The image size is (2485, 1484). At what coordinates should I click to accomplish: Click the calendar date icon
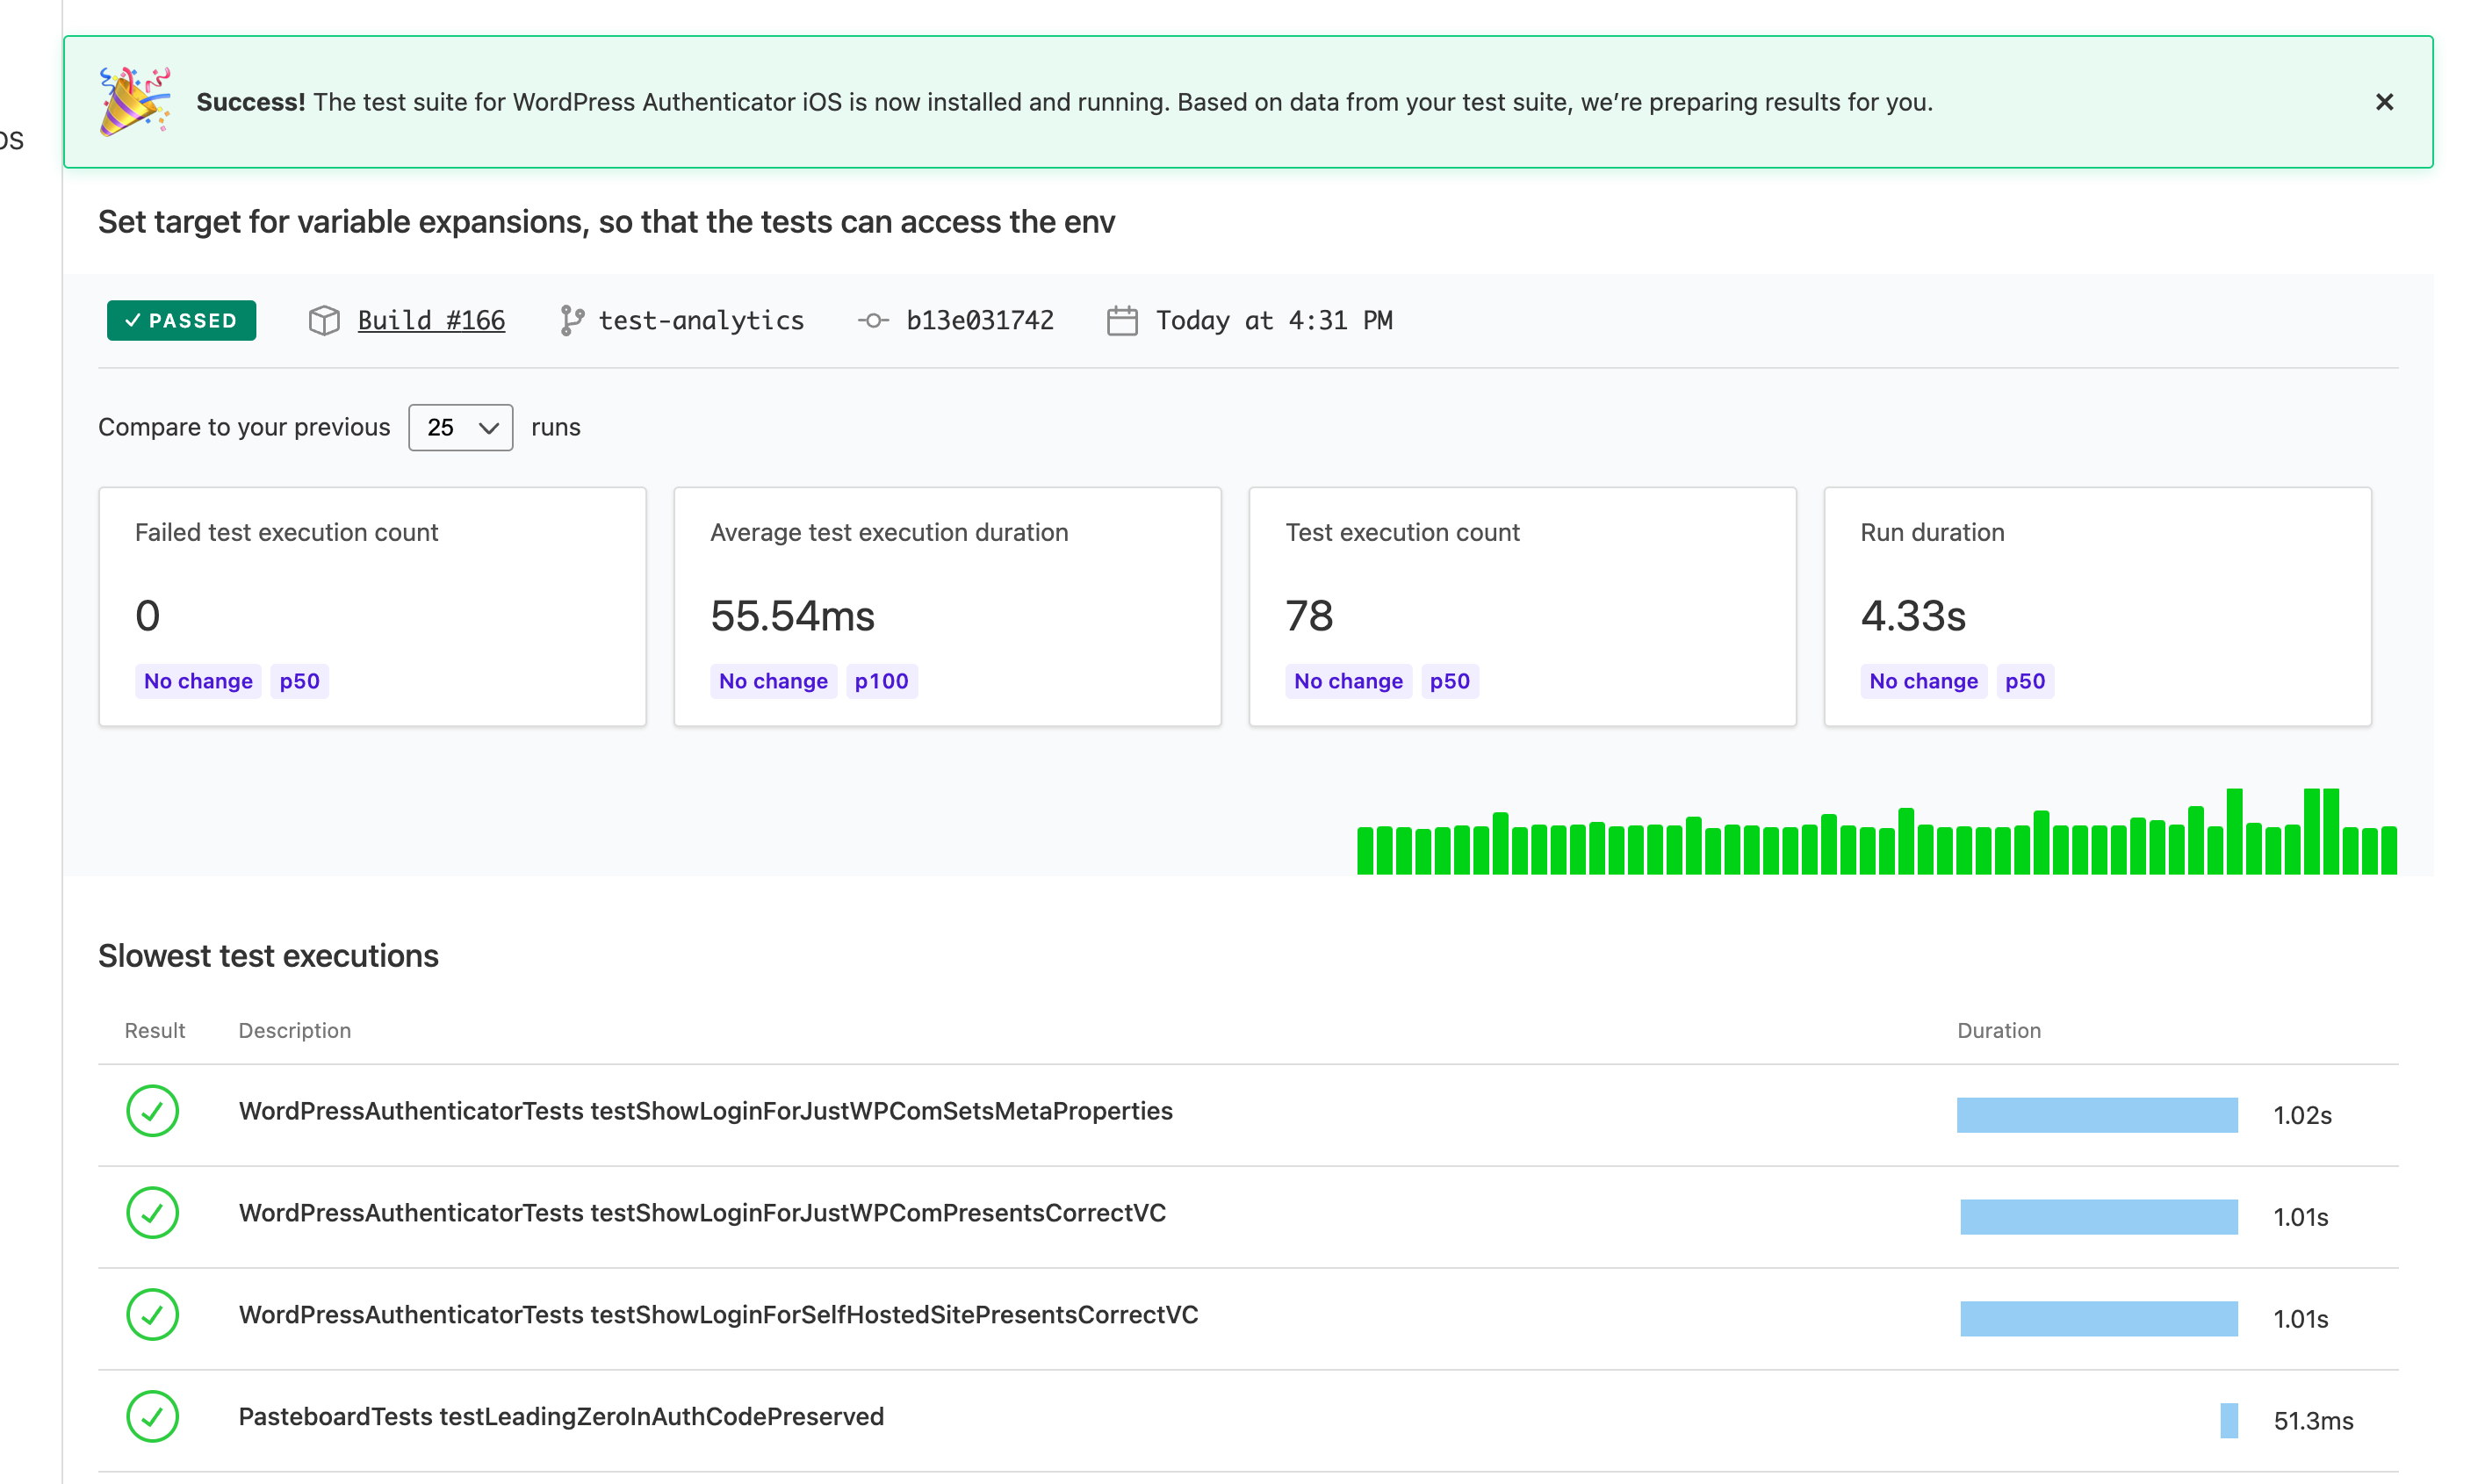click(x=1122, y=320)
